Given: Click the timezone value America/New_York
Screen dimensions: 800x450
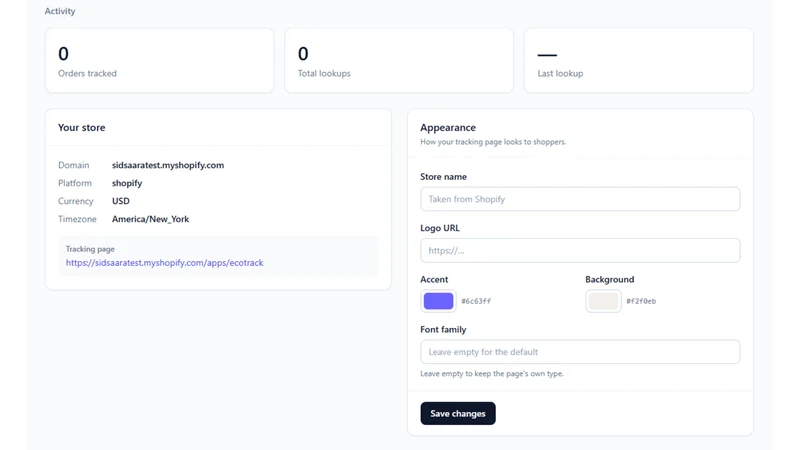Looking at the screenshot, I should pyautogui.click(x=151, y=219).
